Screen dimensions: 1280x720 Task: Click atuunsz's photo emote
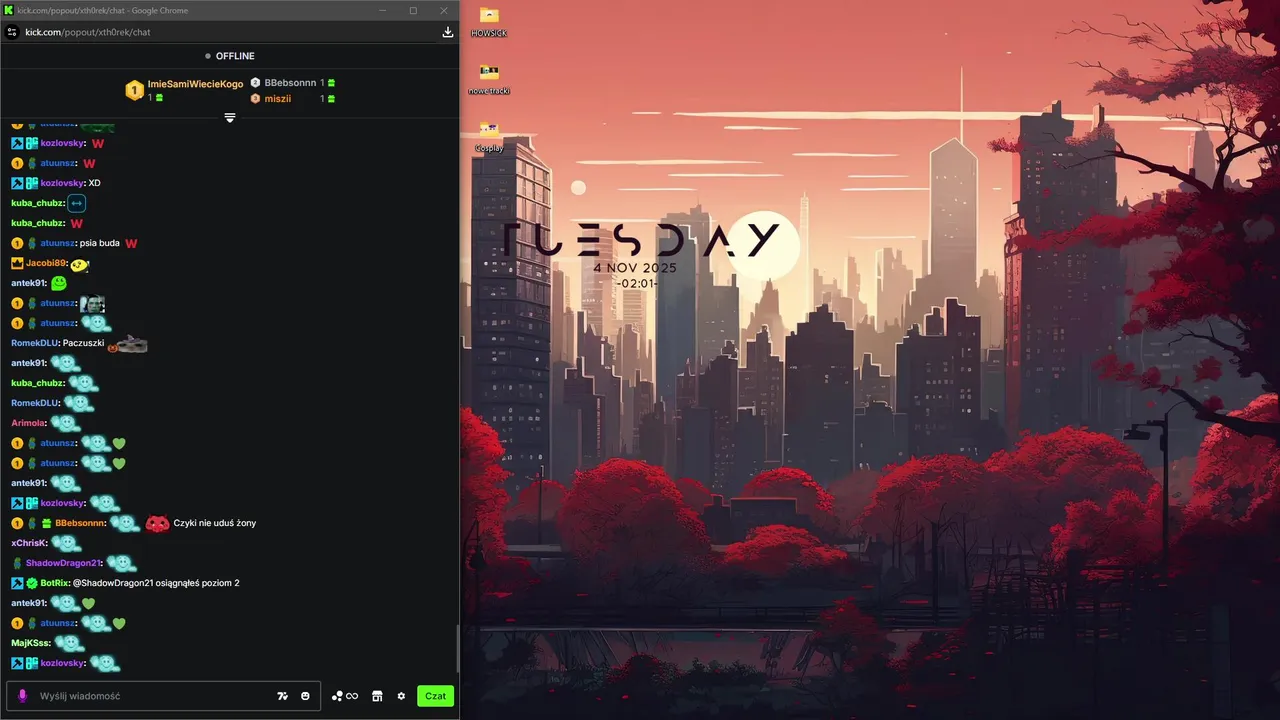93,304
